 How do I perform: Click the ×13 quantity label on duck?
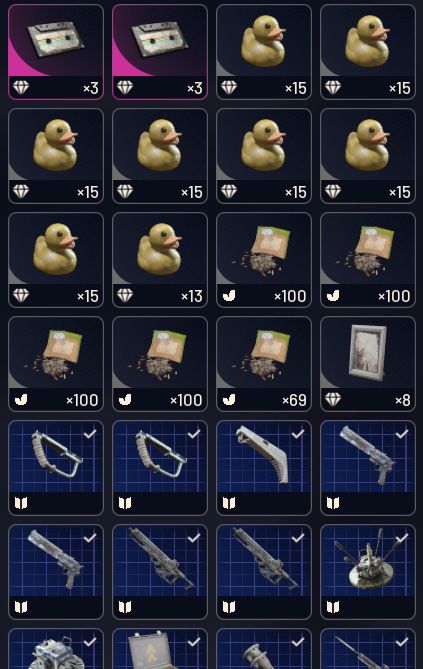point(192,296)
